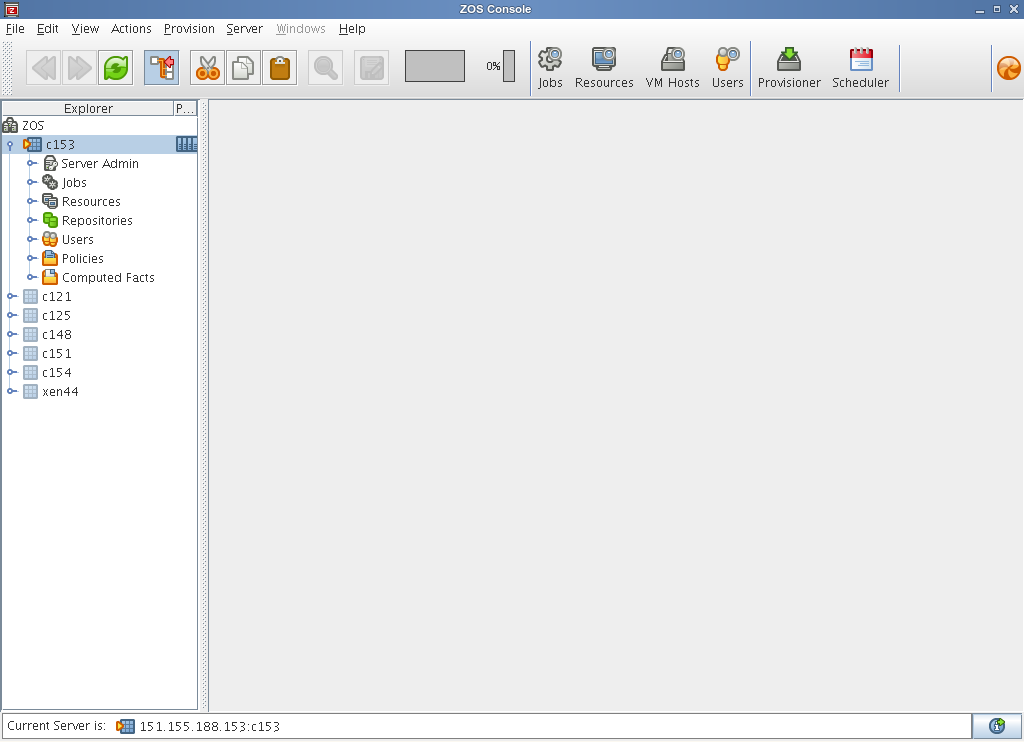Image resolution: width=1024 pixels, height=742 pixels.
Task: Click the disabled Save edit icon
Action: point(372,67)
